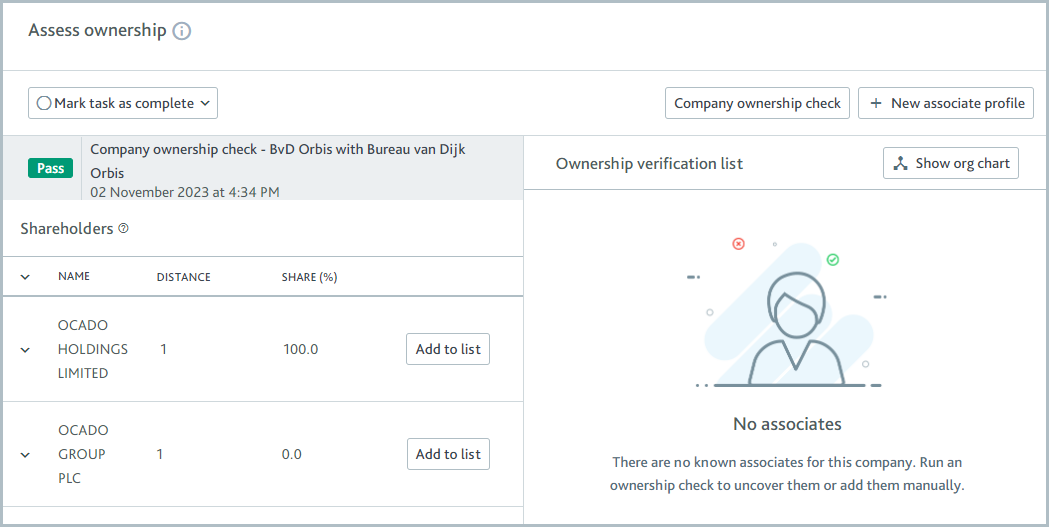The image size is (1049, 527).
Task: Sort by the SHARE (%) column header
Action: [x=309, y=277]
